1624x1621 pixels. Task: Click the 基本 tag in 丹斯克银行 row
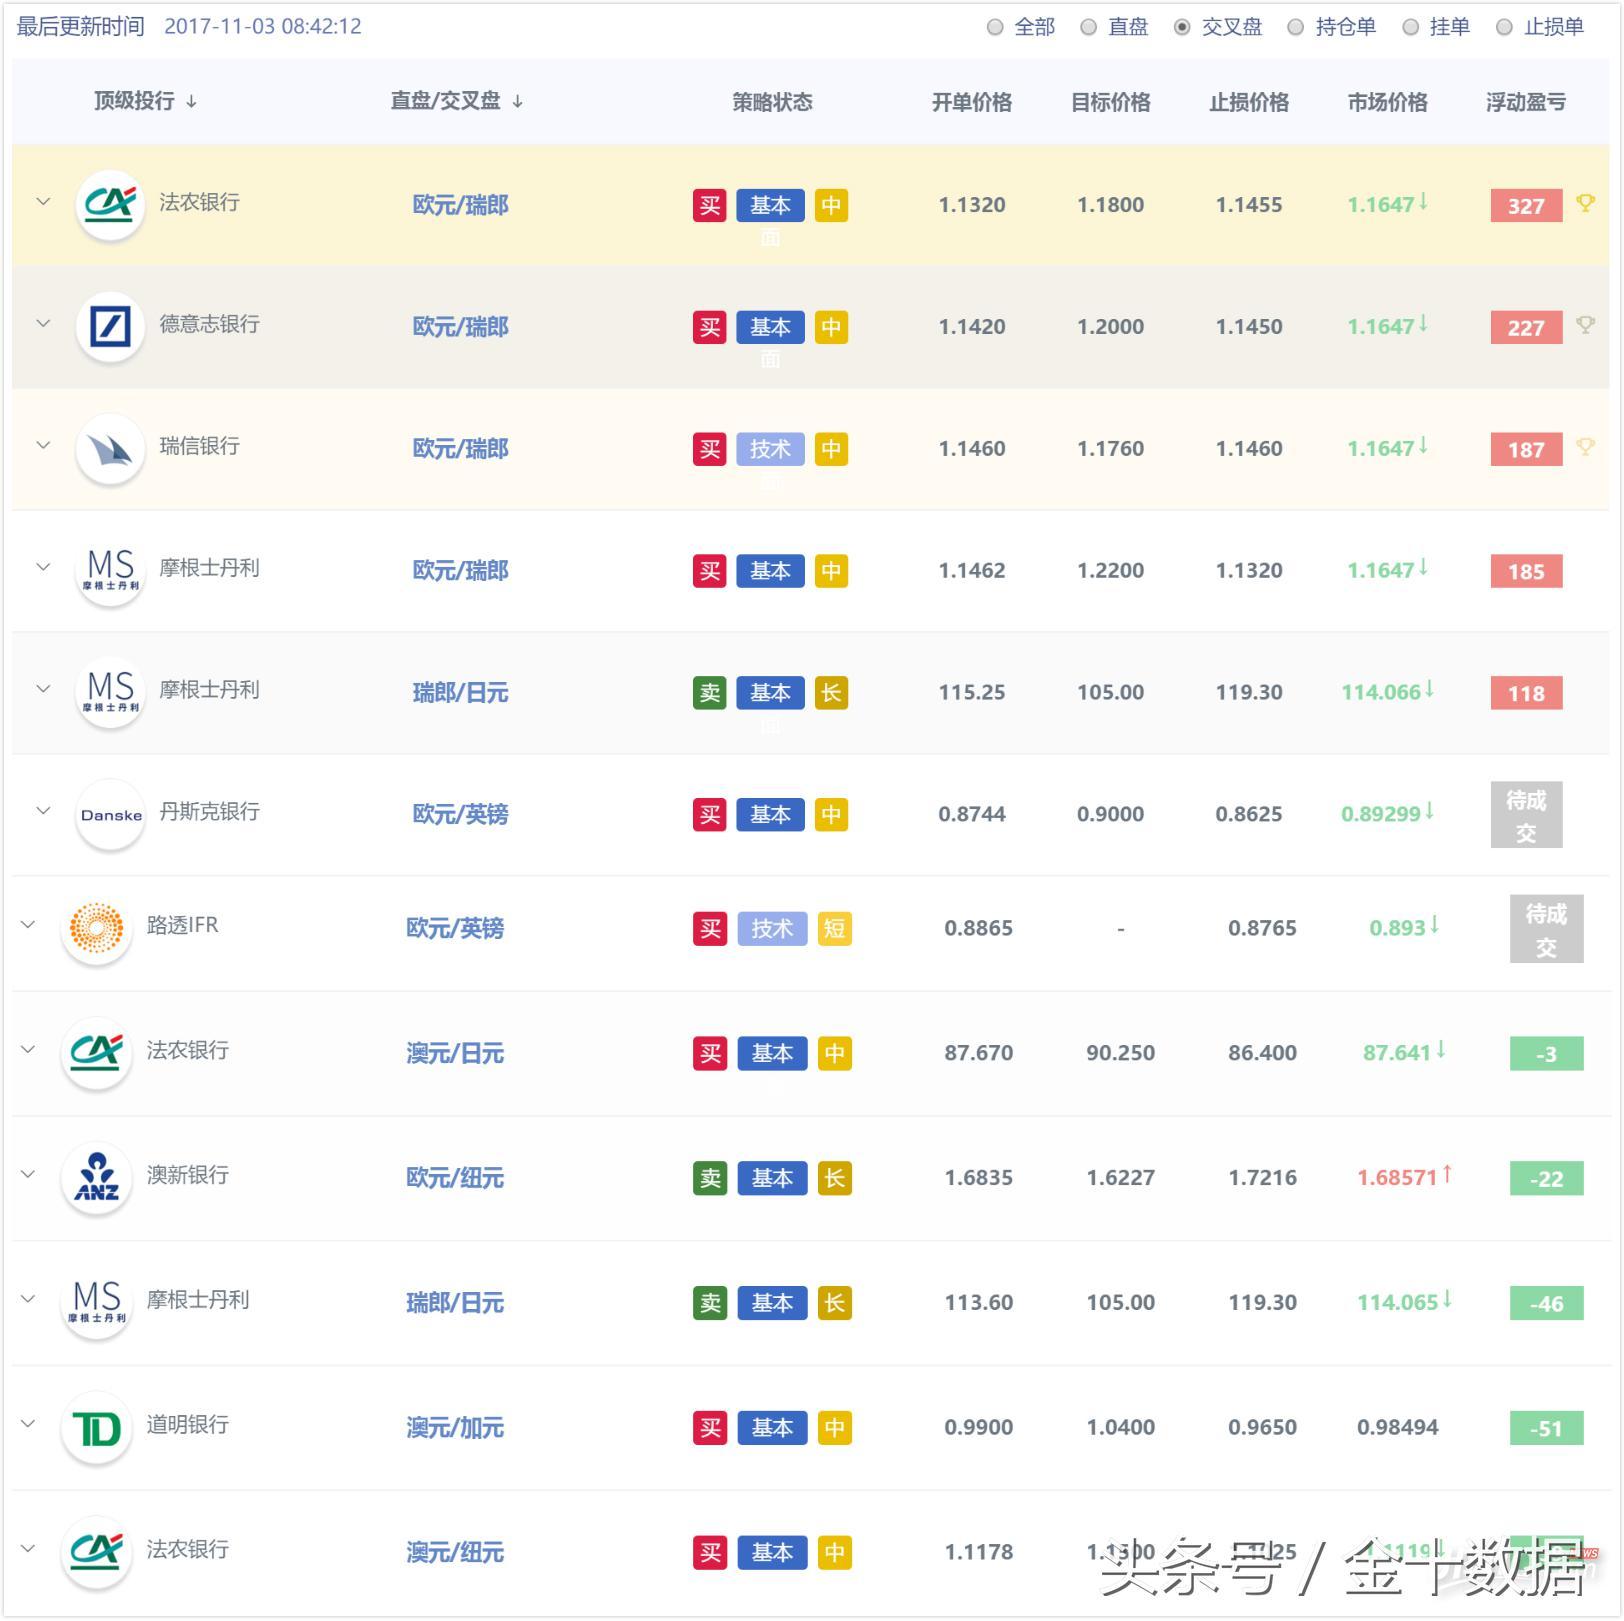(770, 814)
